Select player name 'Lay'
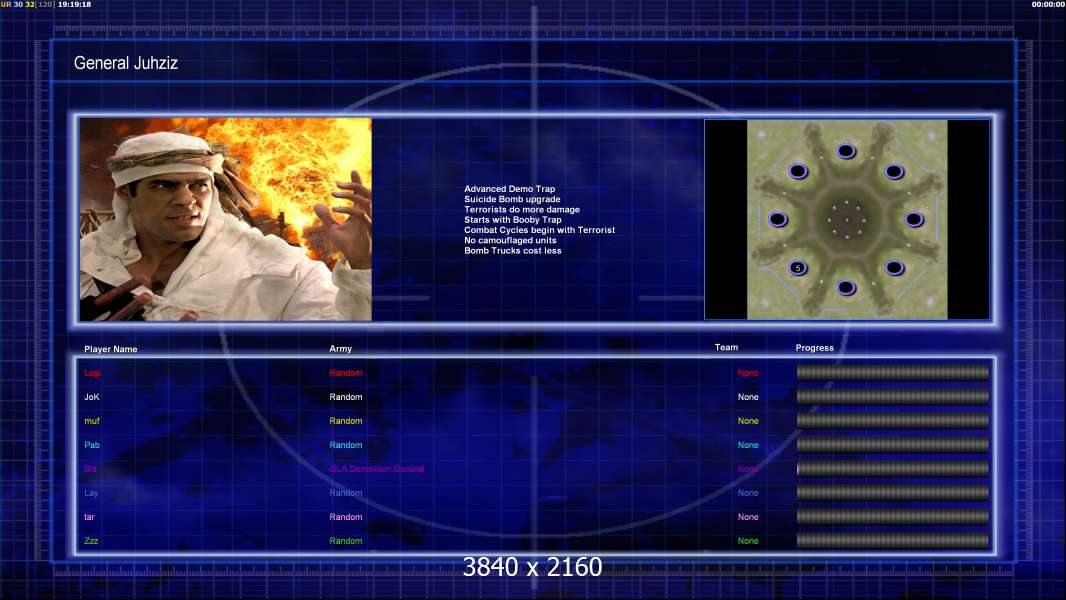 [x=91, y=493]
